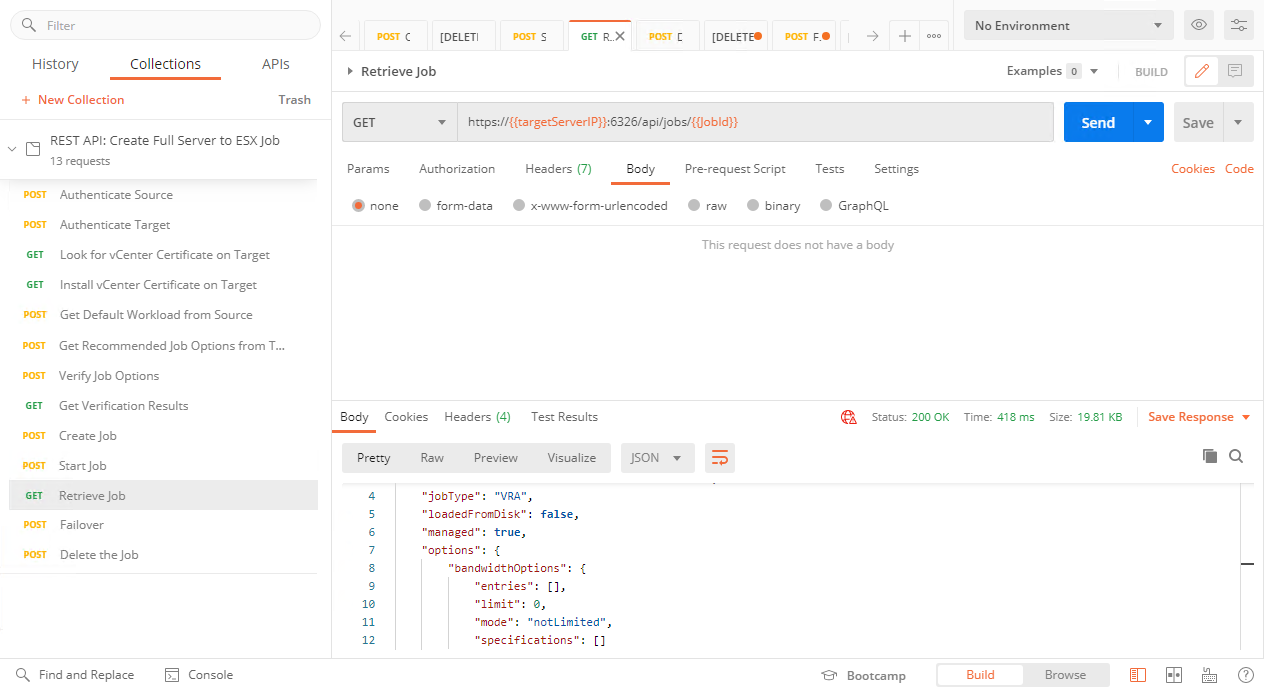
Task: Open the request Settings tab
Action: point(896,169)
